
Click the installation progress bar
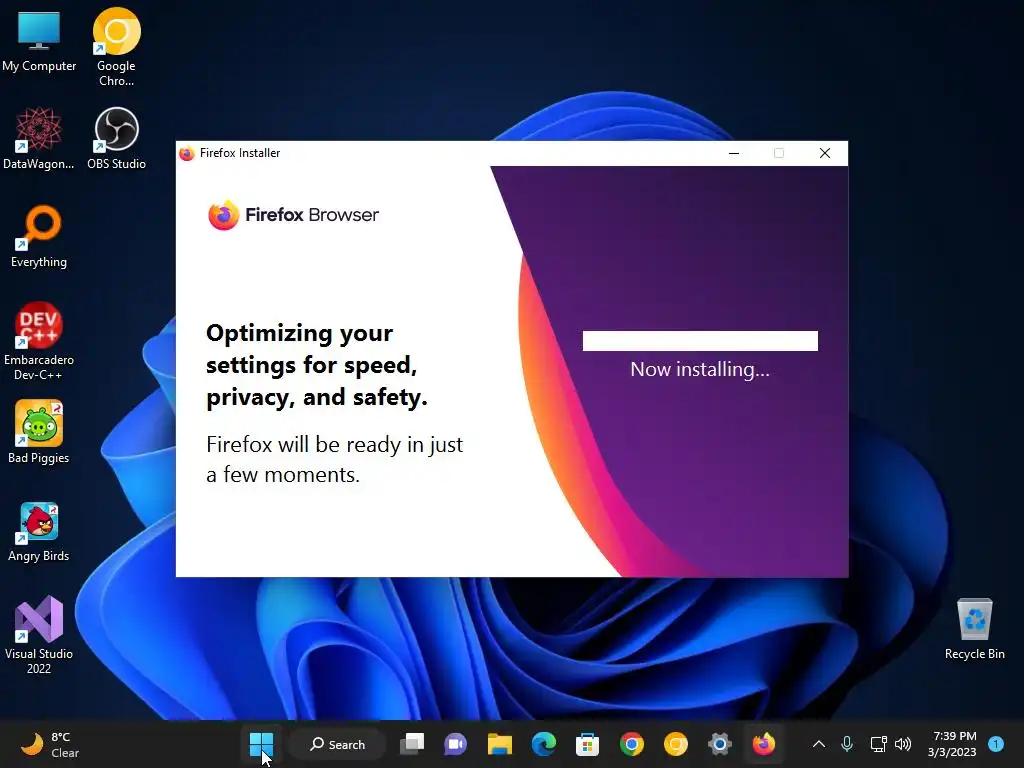click(700, 341)
